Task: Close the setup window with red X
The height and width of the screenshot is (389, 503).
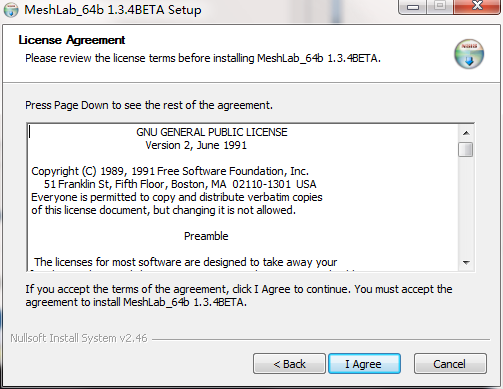Action: [x=477, y=6]
